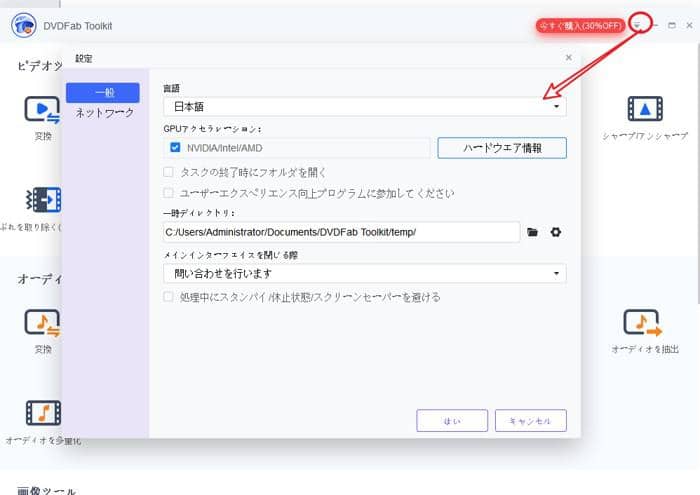Open the title bar dropdown menu icon
This screenshot has height=495, width=700.
tap(638, 25)
